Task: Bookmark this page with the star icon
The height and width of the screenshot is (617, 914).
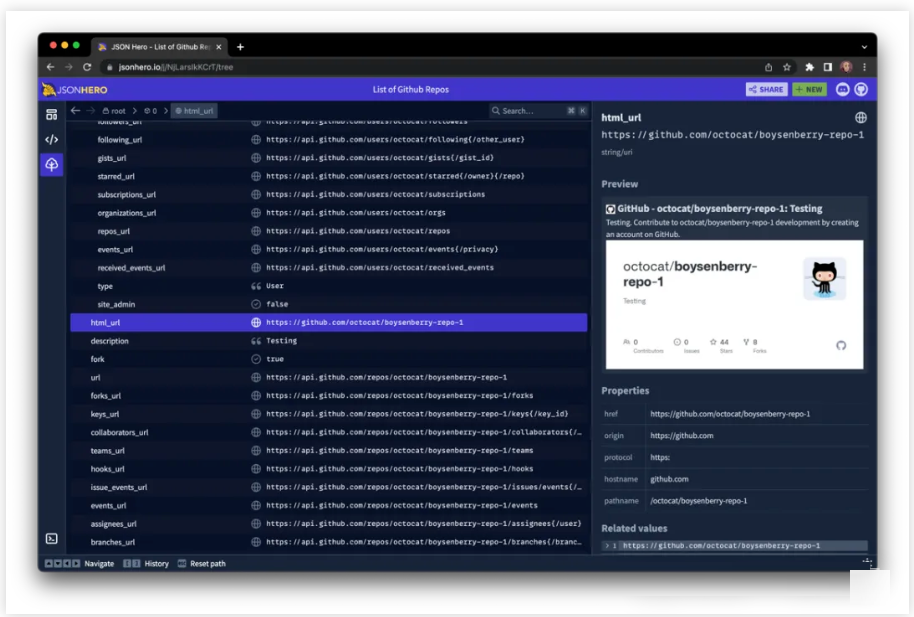Action: [788, 67]
